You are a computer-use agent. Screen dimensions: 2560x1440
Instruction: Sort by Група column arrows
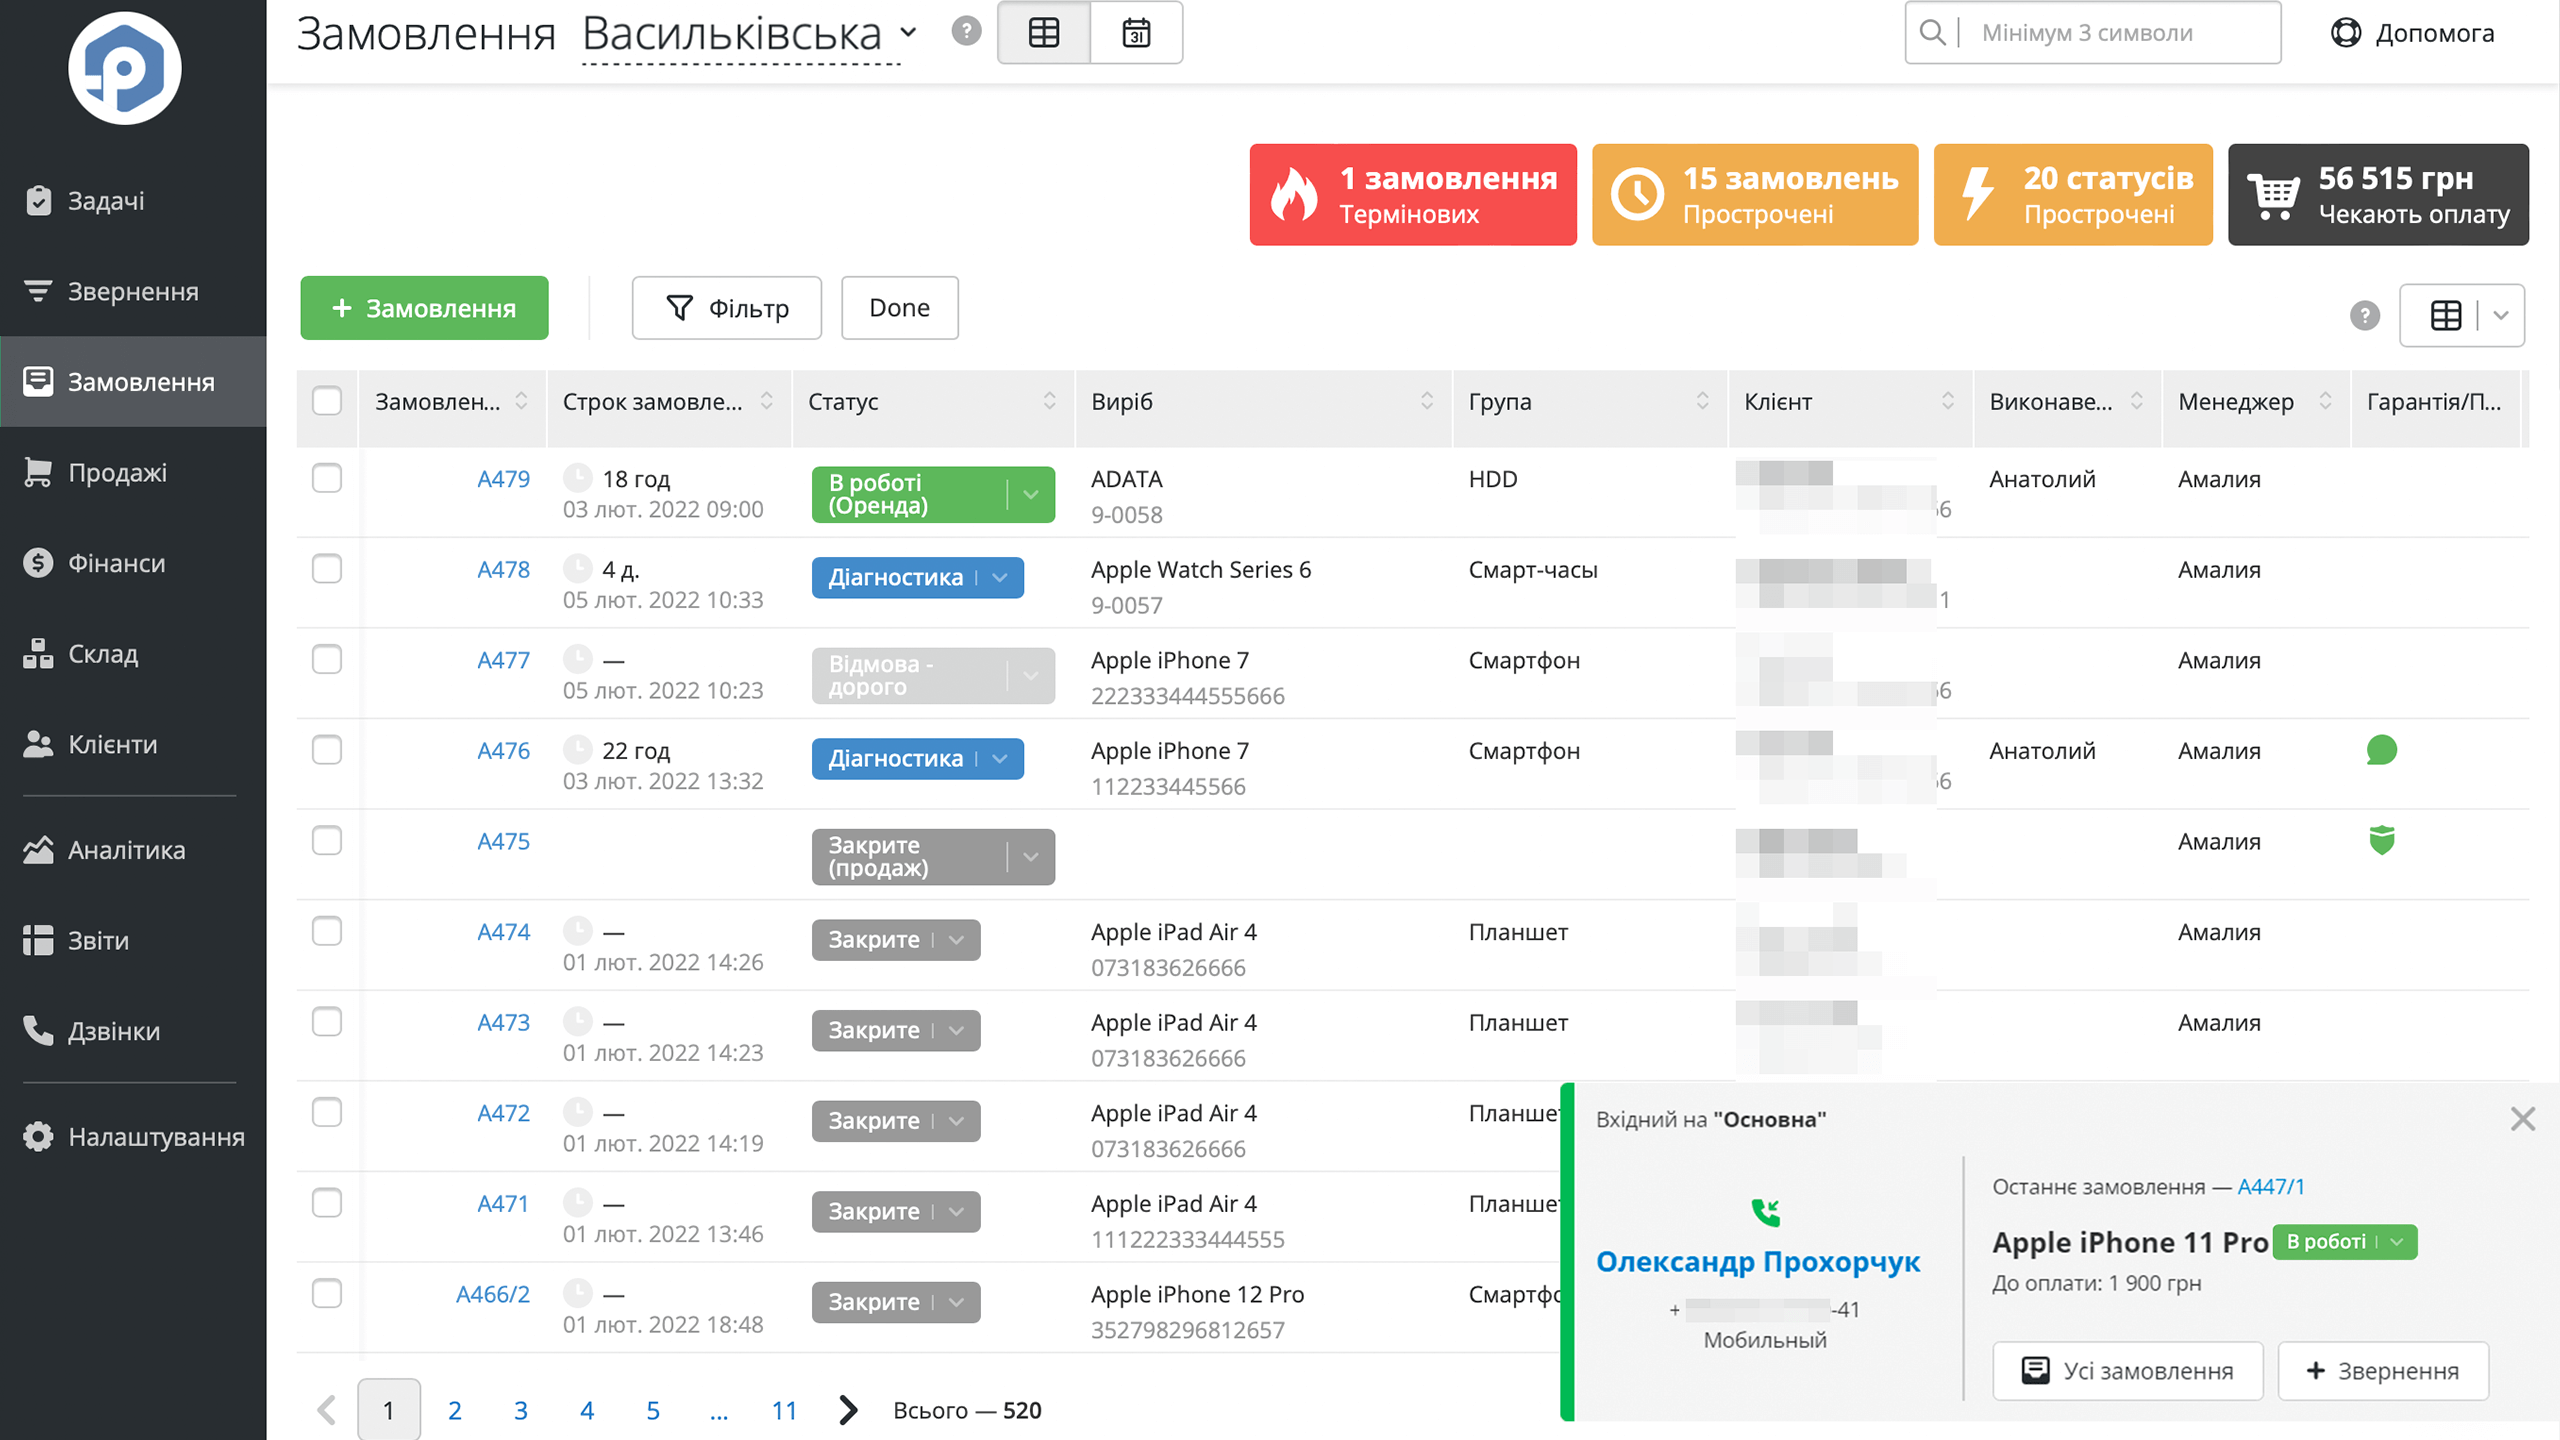click(x=1702, y=401)
